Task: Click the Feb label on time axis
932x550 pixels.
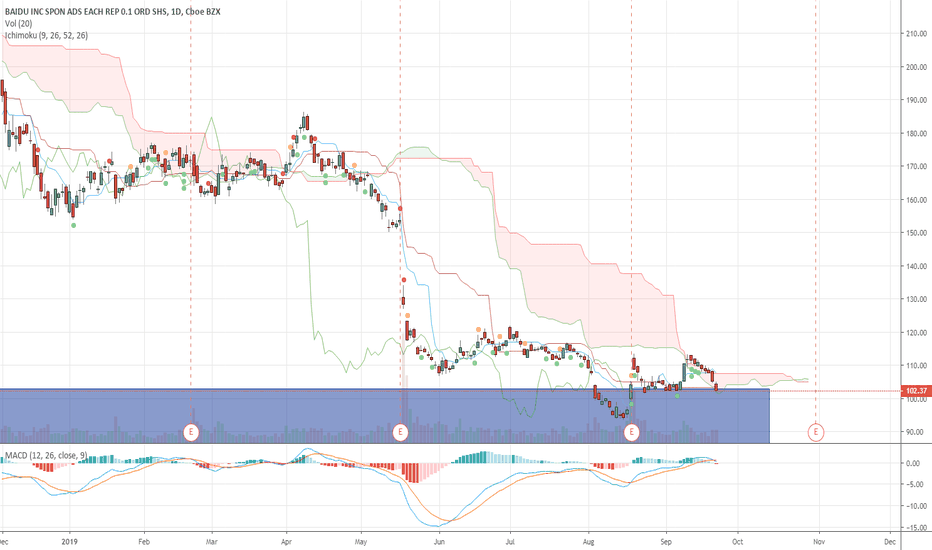Action: tap(144, 542)
